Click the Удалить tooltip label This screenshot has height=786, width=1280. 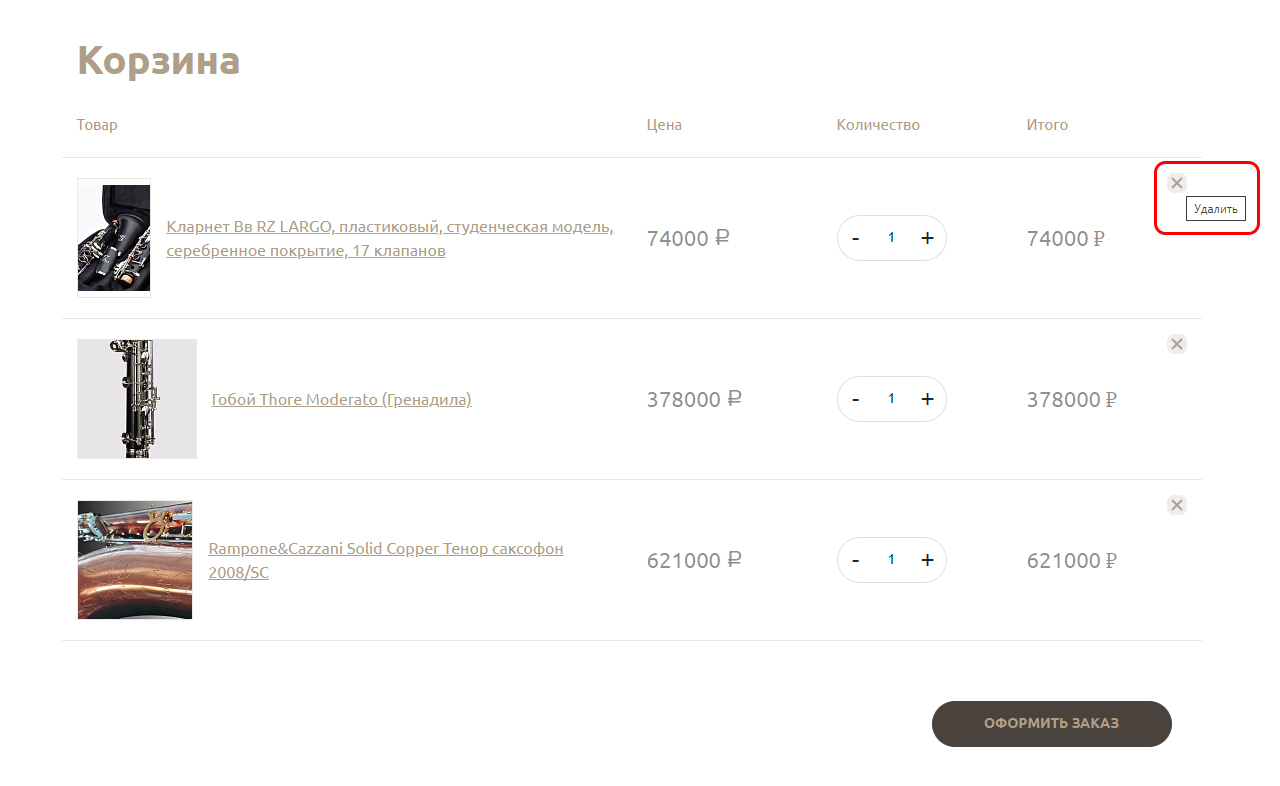(1215, 209)
